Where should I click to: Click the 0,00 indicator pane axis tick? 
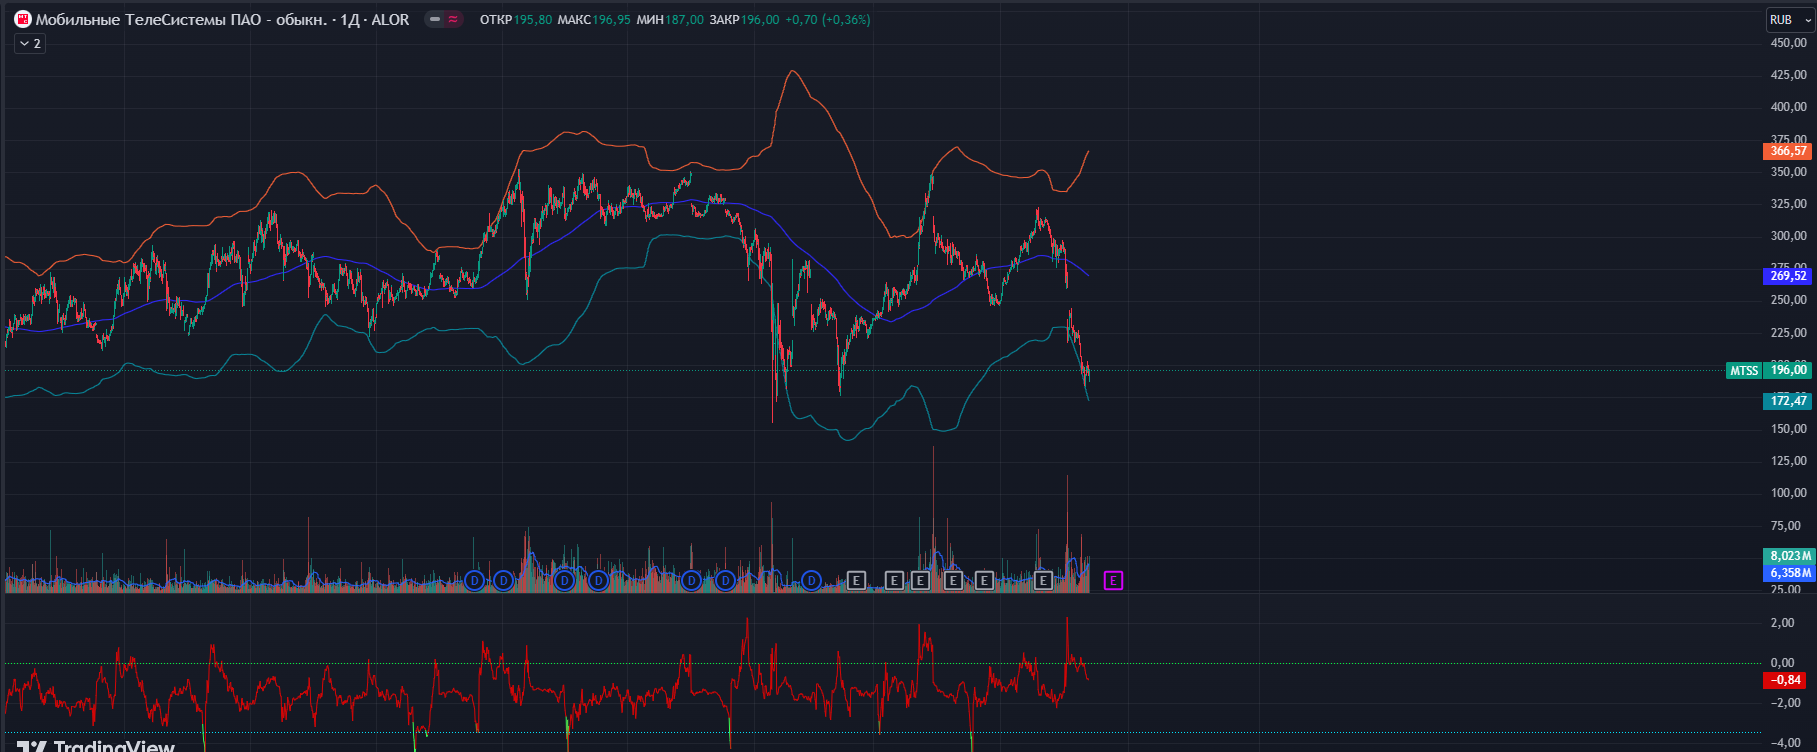click(x=1782, y=663)
